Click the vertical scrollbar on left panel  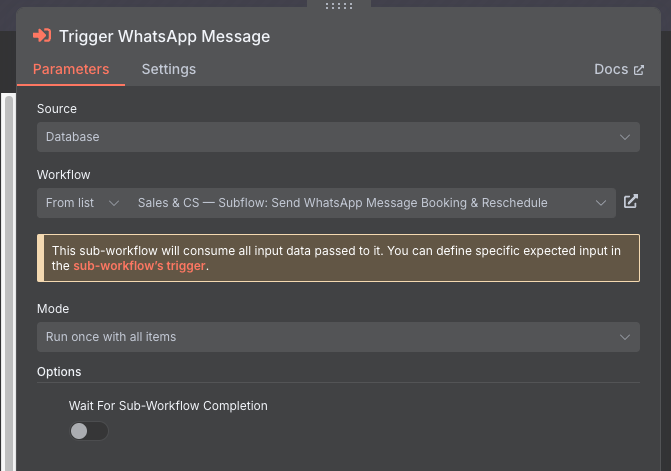click(x=9, y=282)
